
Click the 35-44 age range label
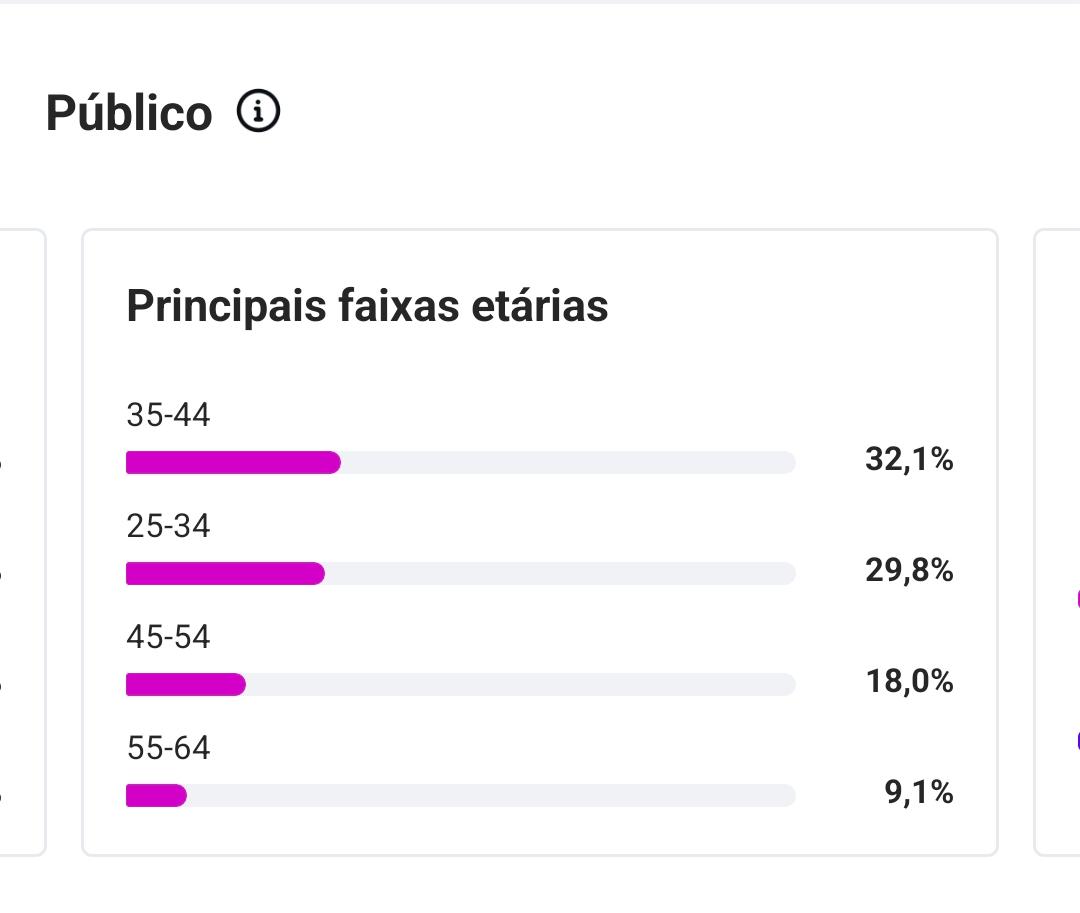click(x=168, y=415)
